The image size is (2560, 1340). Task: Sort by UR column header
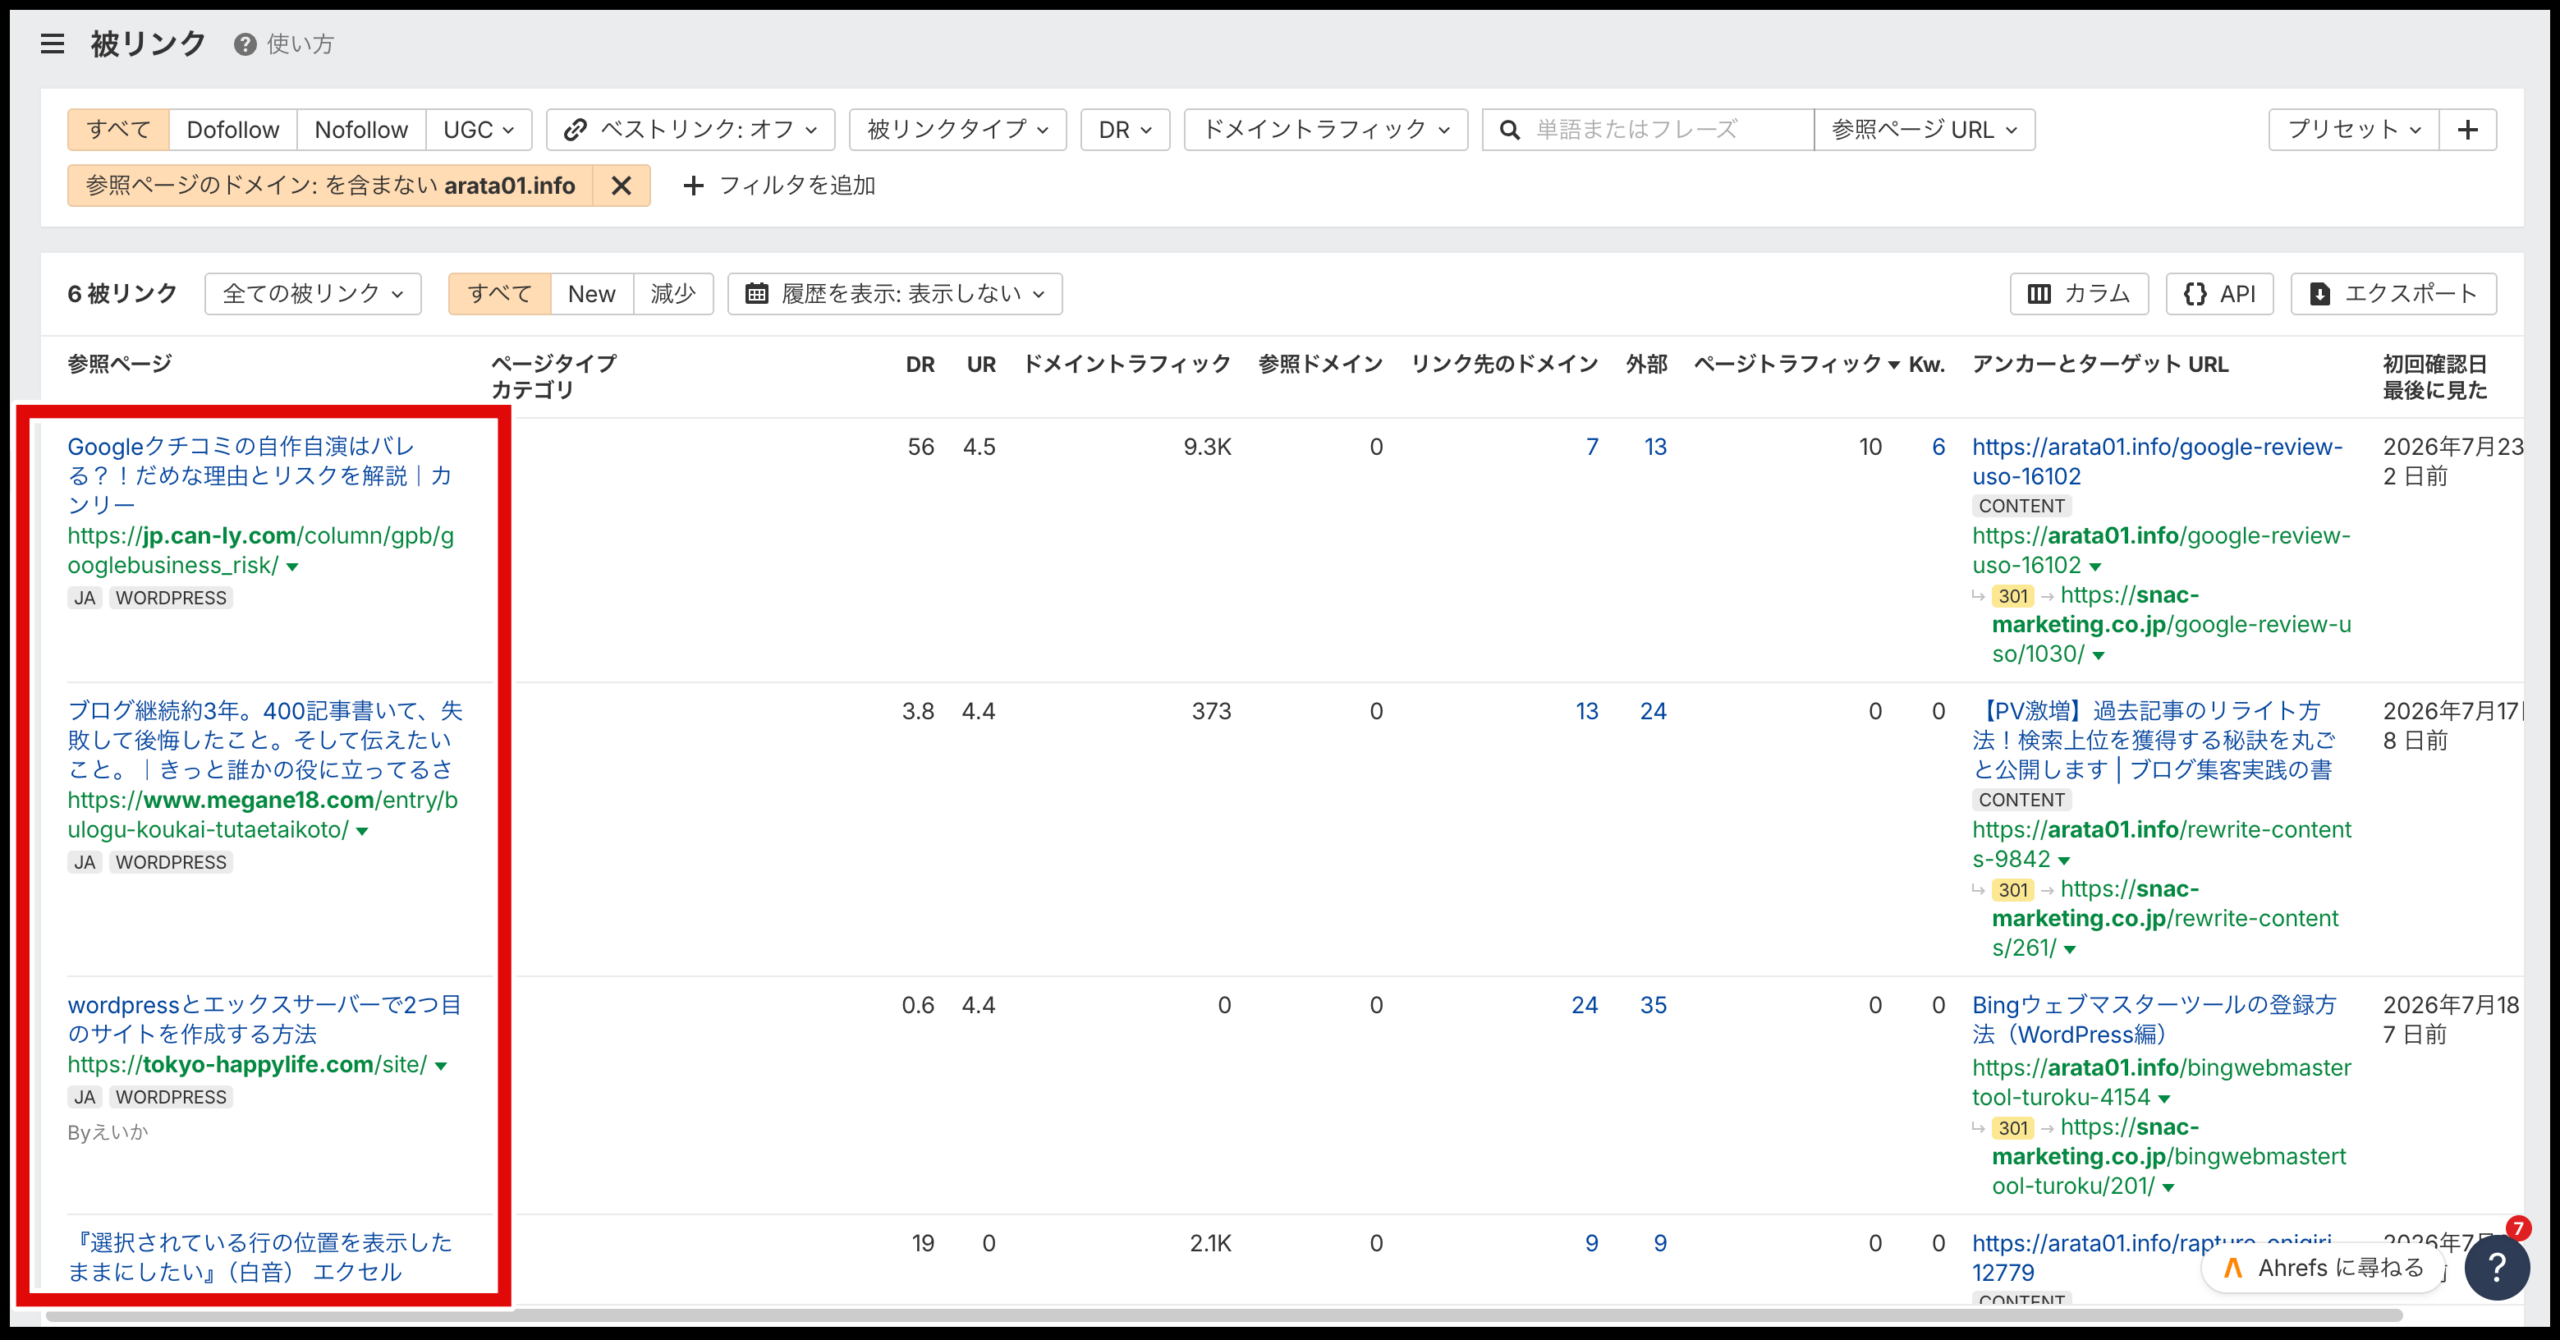click(981, 364)
